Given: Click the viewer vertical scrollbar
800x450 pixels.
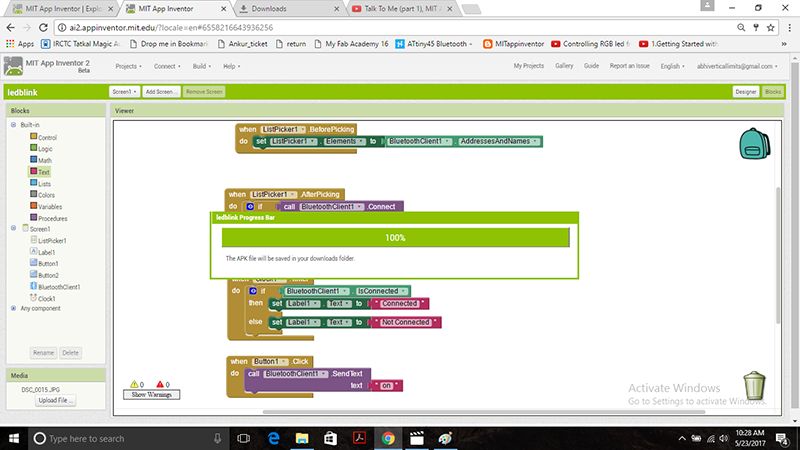Looking at the screenshot, I should click(x=778, y=255).
